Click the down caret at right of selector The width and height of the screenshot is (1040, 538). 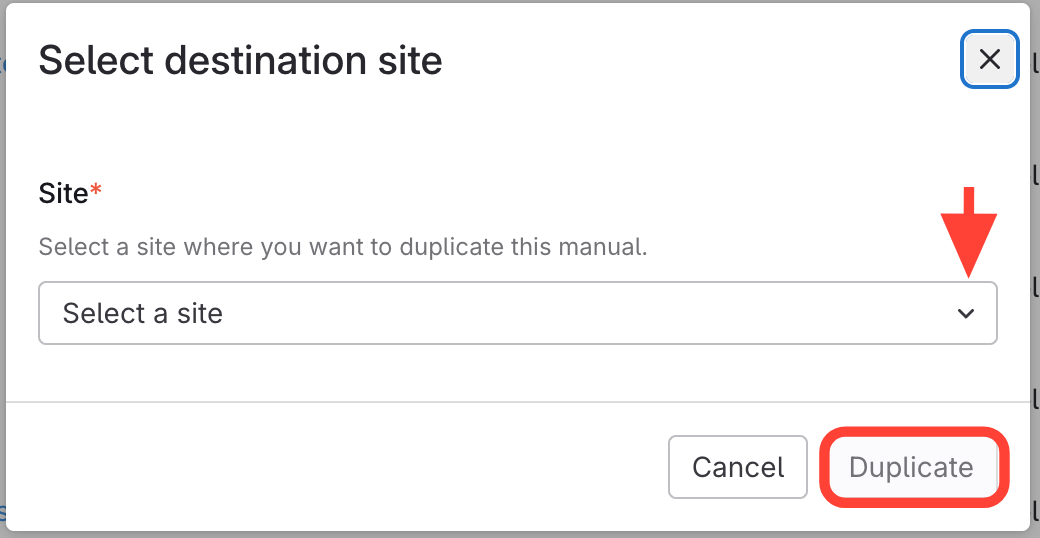click(x=965, y=314)
